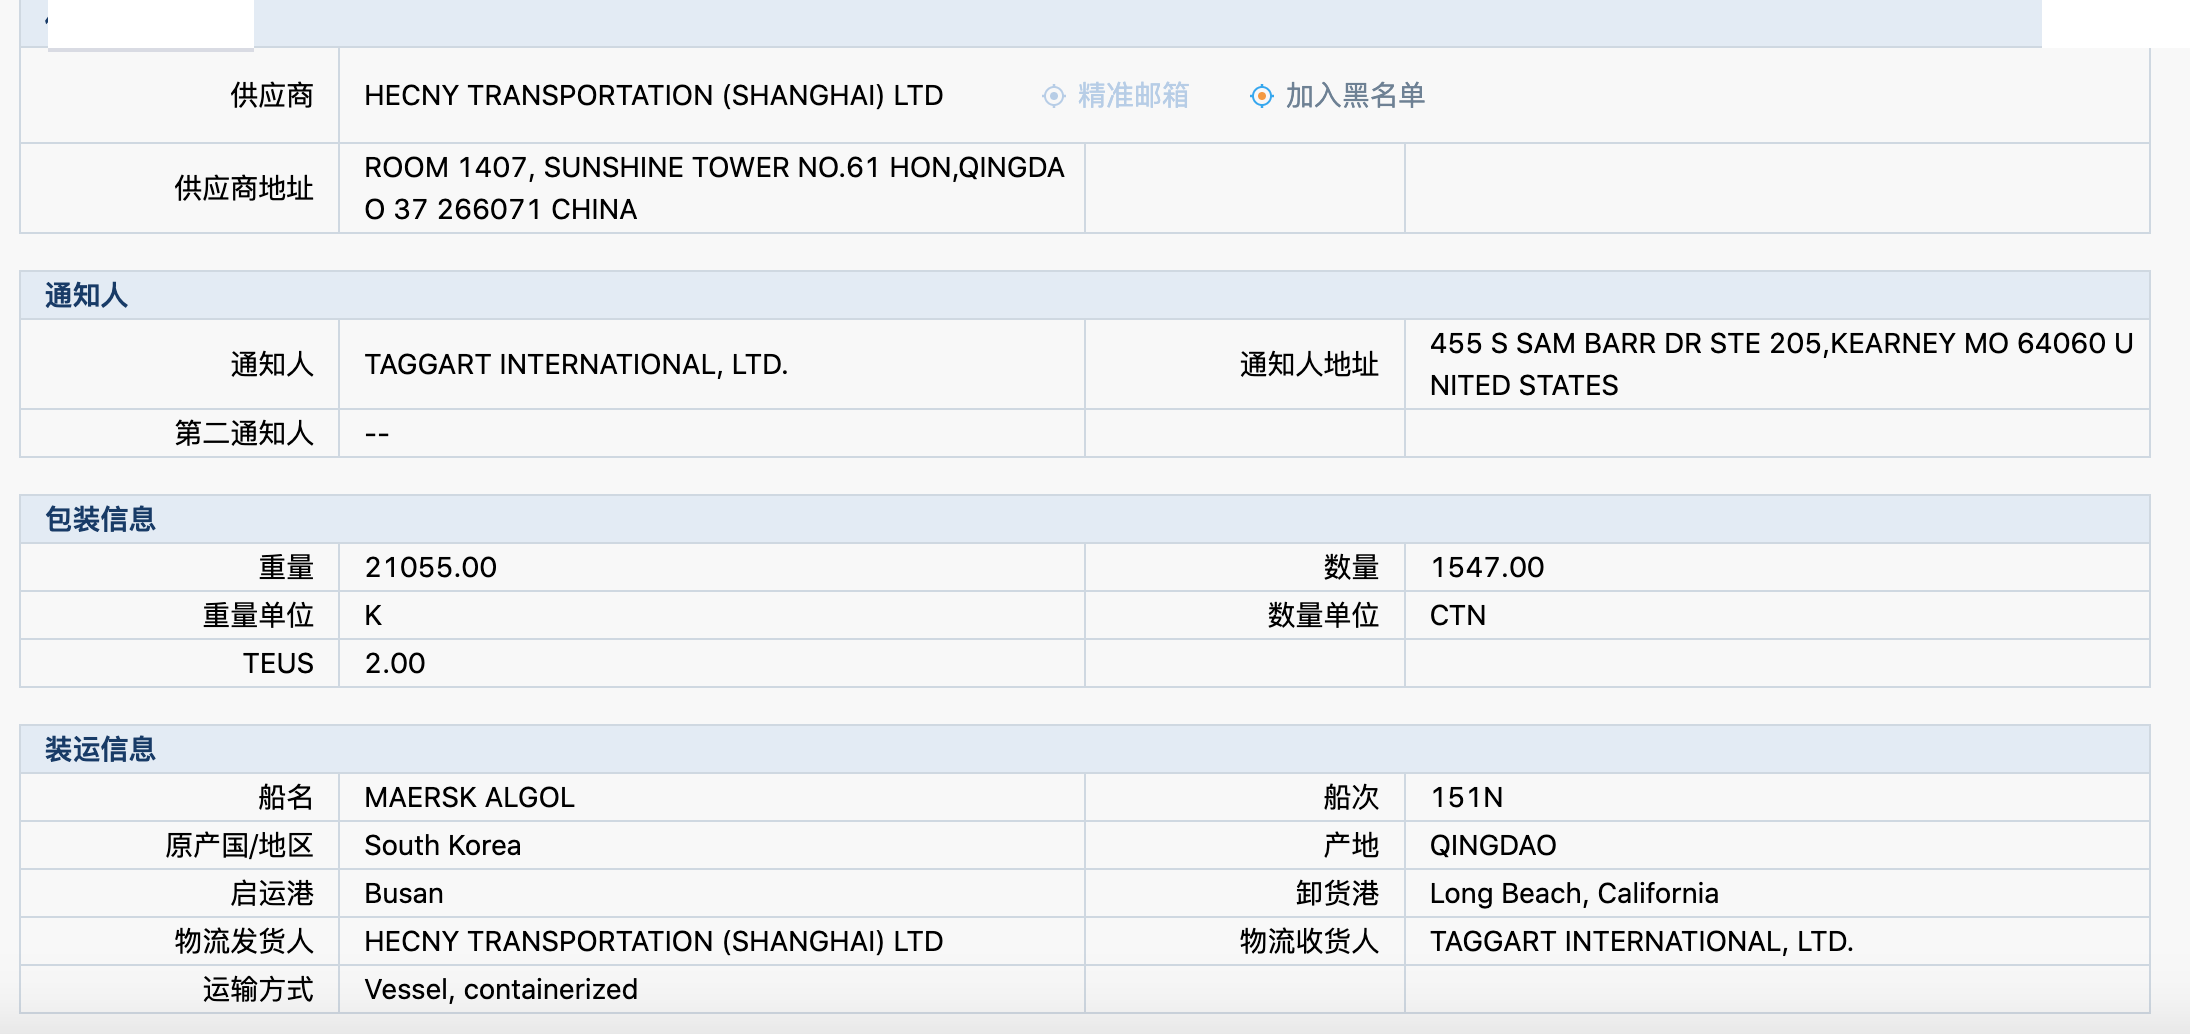Add supplier via 加入黑名单 link

pos(1355,96)
